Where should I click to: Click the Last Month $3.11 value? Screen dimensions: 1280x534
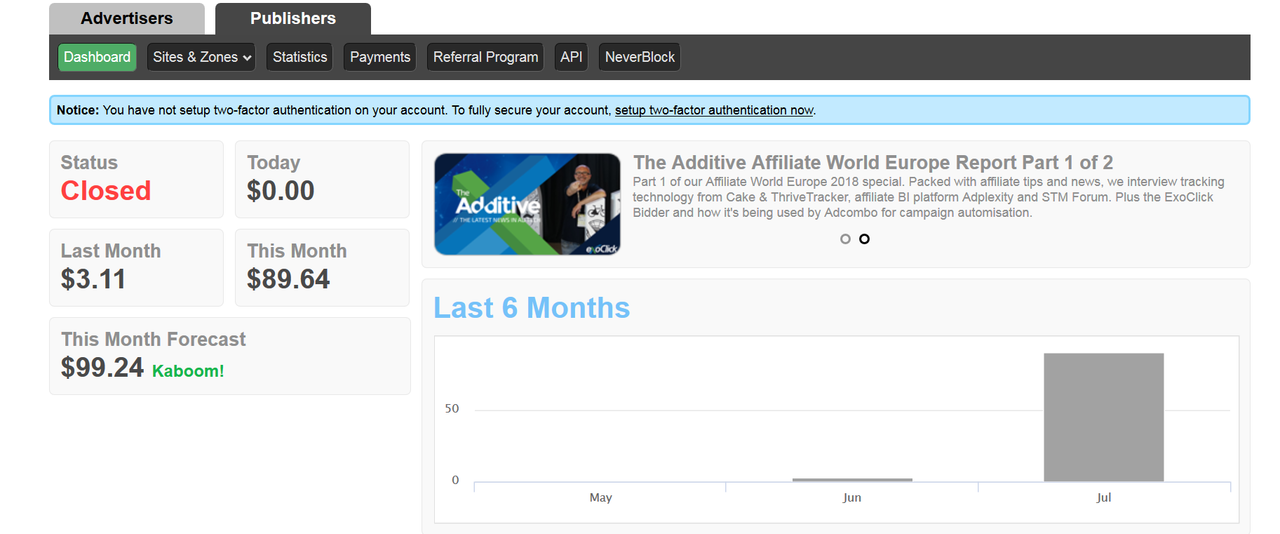94,279
